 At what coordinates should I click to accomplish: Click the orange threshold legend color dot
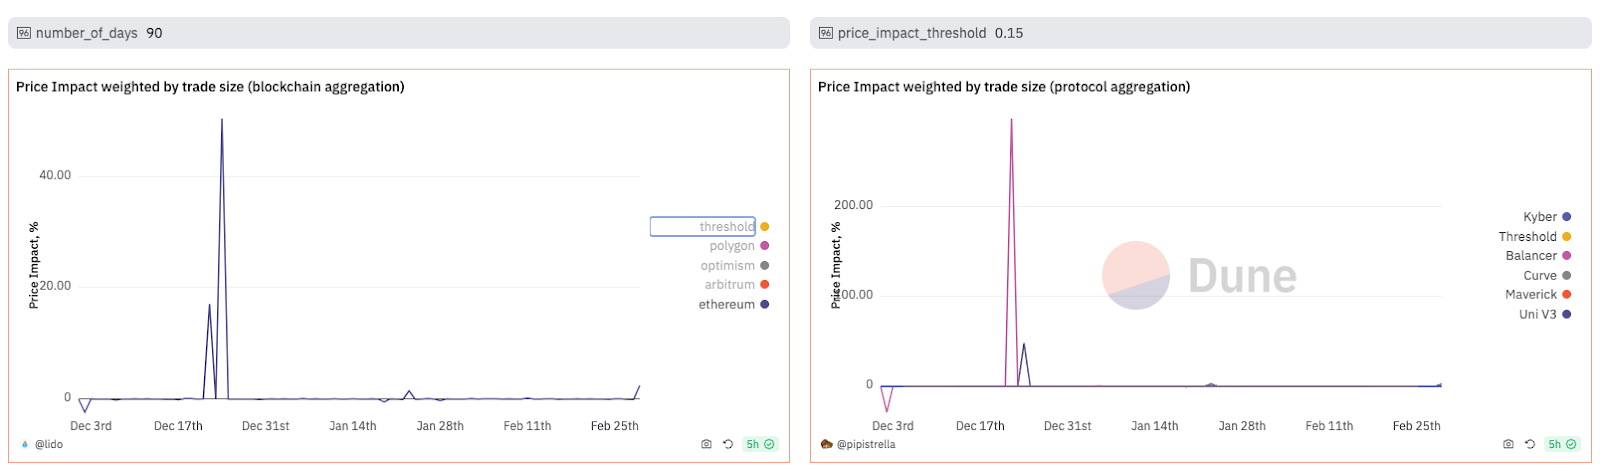coord(765,227)
